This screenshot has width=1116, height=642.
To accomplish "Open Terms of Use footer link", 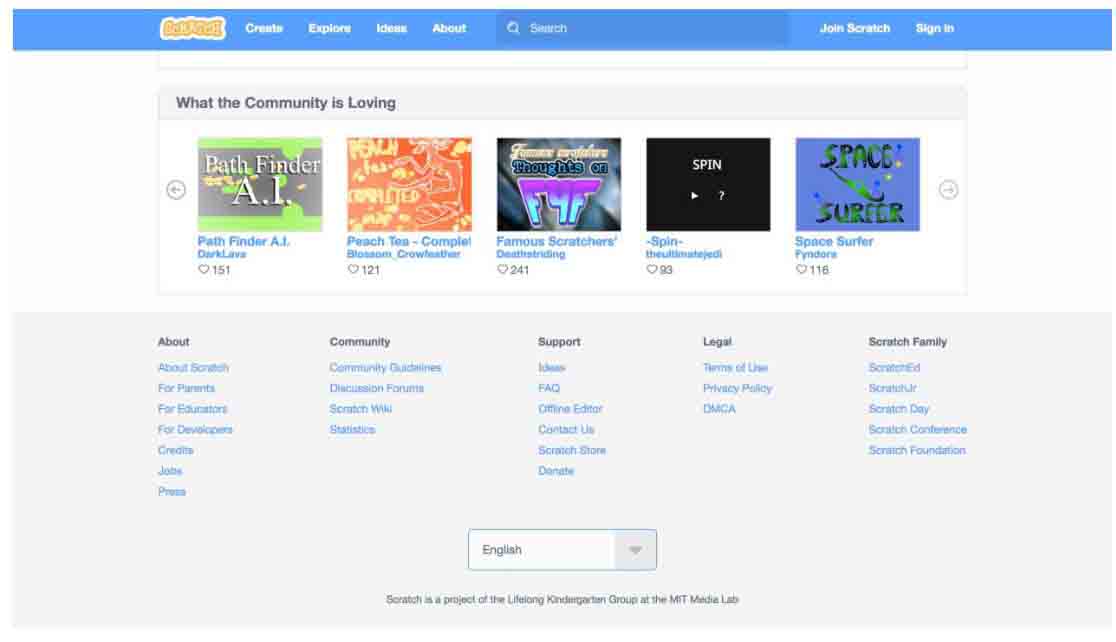I will [735, 368].
